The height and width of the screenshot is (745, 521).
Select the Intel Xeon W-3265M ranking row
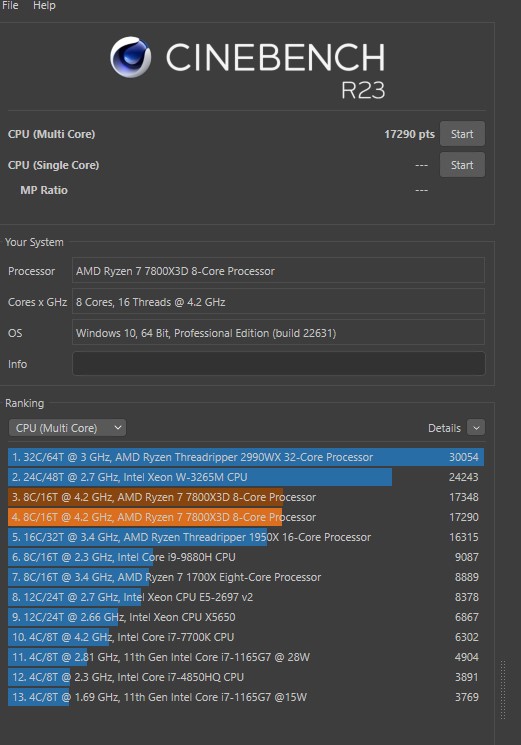(x=246, y=477)
